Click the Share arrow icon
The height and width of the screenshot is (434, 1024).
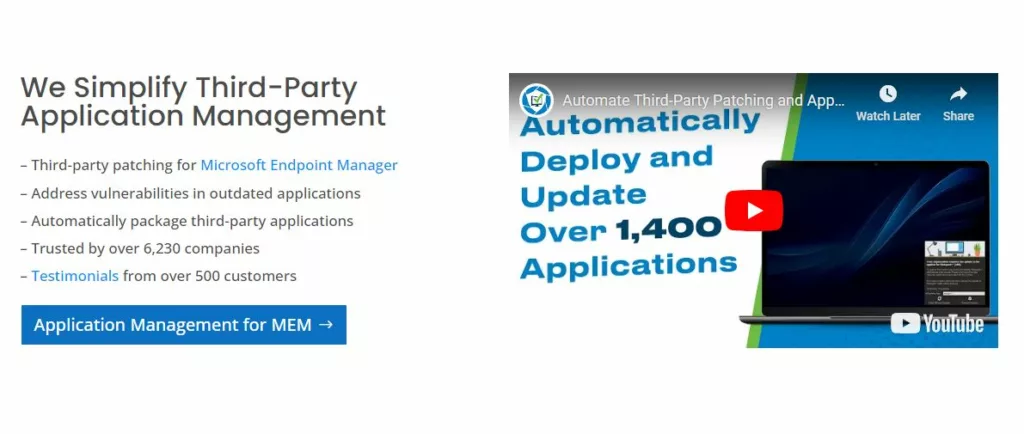pos(958,95)
